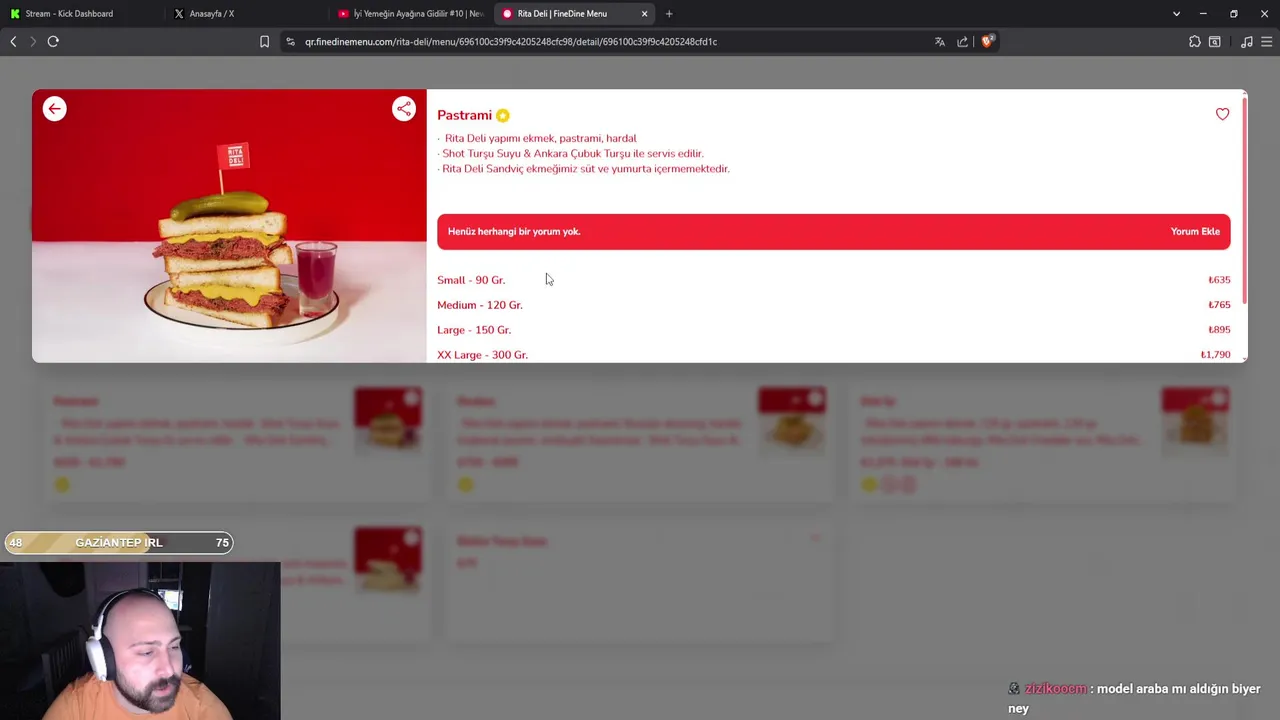The height and width of the screenshot is (720, 1280).
Task: Click the ₺1,790 price
Action: (1215, 355)
